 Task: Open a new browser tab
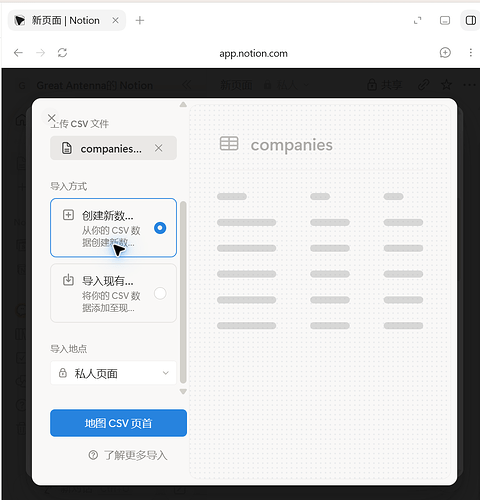(x=140, y=21)
